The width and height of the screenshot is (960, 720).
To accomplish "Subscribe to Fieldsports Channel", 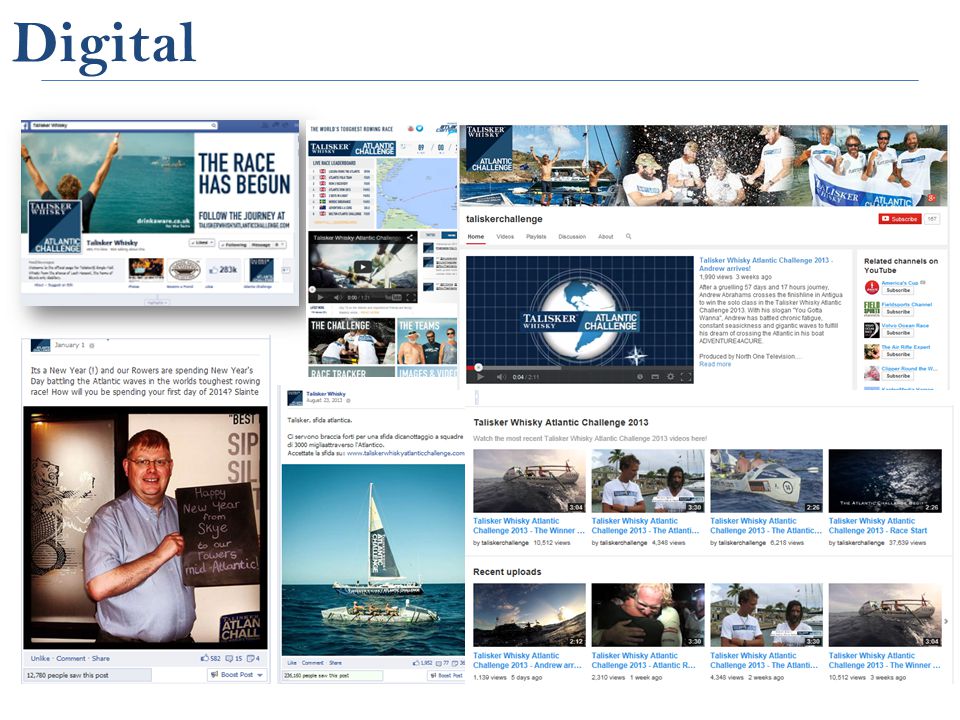I will tap(898, 312).
